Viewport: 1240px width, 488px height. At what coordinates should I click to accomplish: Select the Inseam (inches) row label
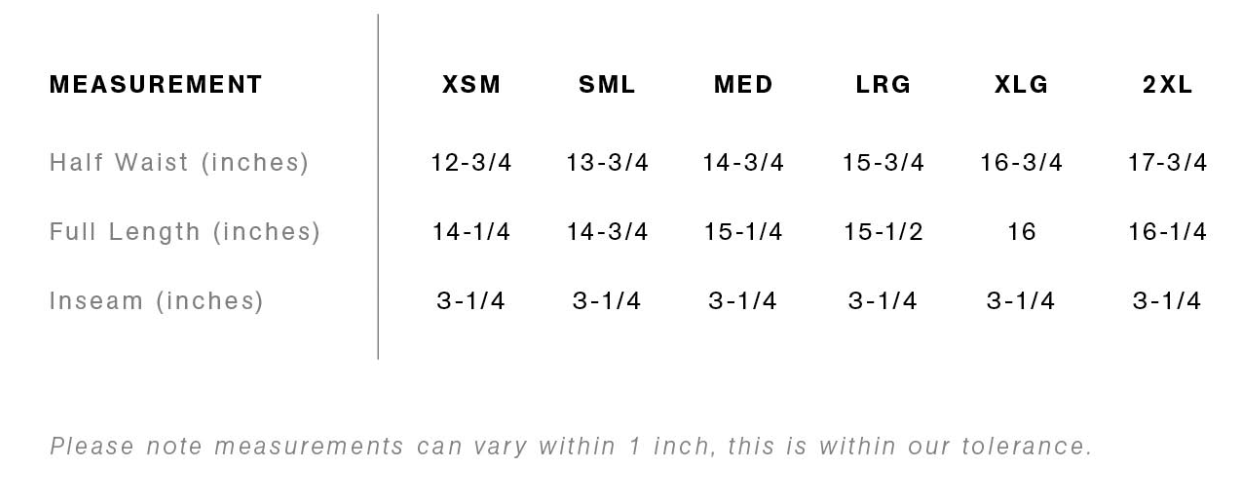(x=157, y=301)
